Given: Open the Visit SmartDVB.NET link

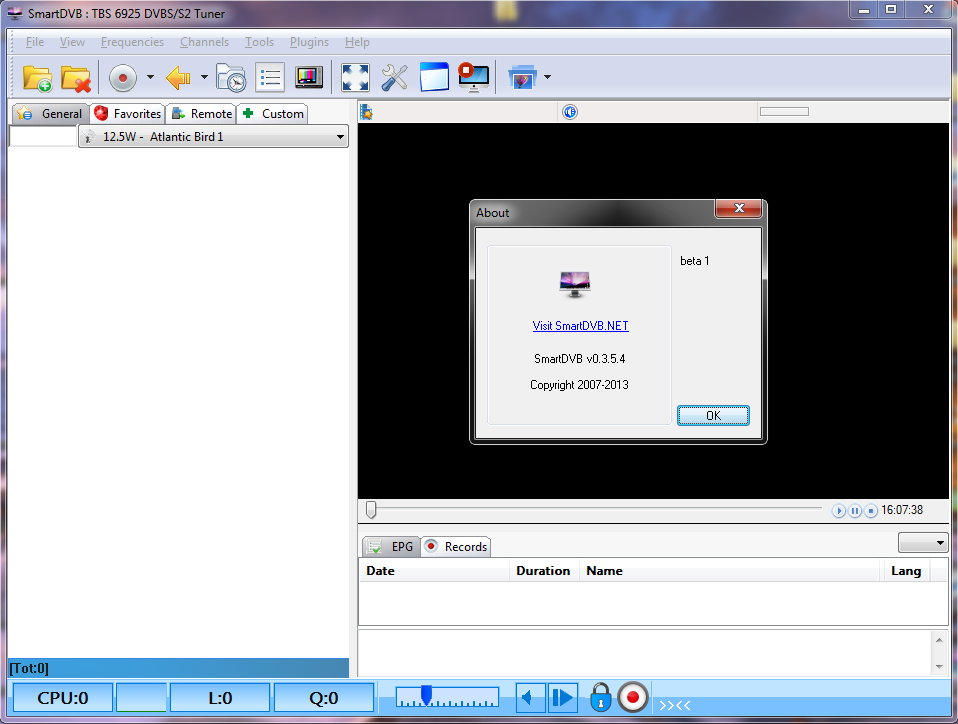Looking at the screenshot, I should [580, 326].
